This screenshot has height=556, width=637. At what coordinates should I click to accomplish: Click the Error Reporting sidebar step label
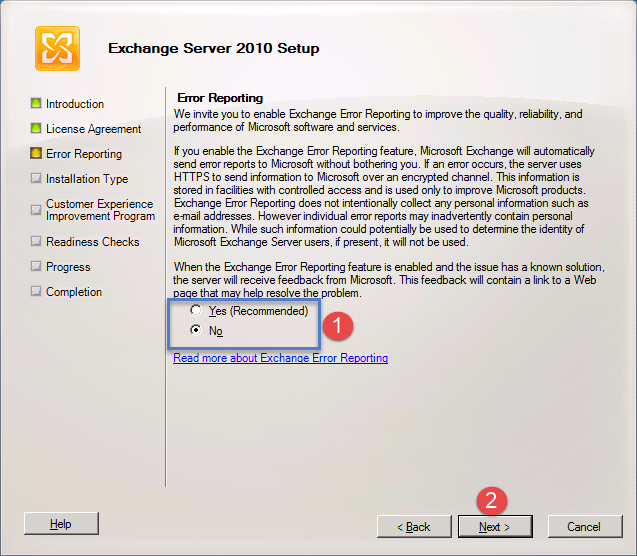click(x=84, y=154)
